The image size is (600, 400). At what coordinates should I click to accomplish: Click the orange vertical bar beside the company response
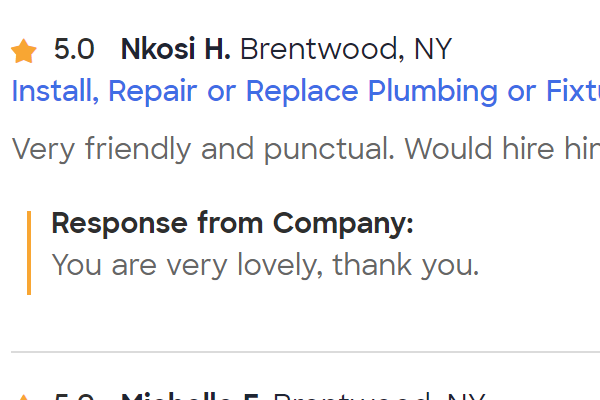pos(29,253)
